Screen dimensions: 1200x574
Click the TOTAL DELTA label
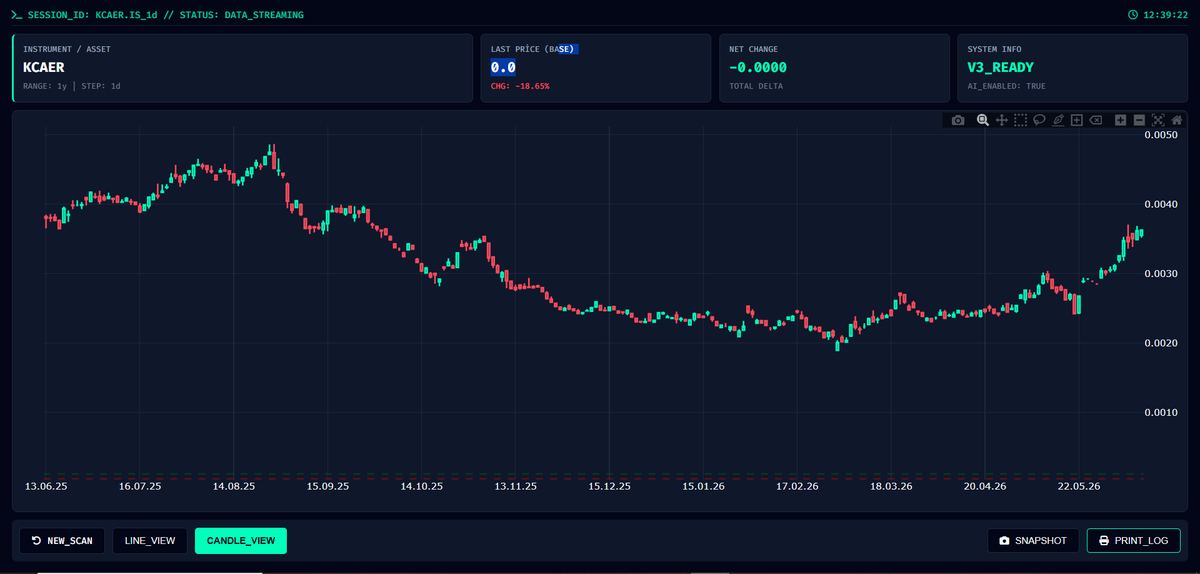click(755, 86)
